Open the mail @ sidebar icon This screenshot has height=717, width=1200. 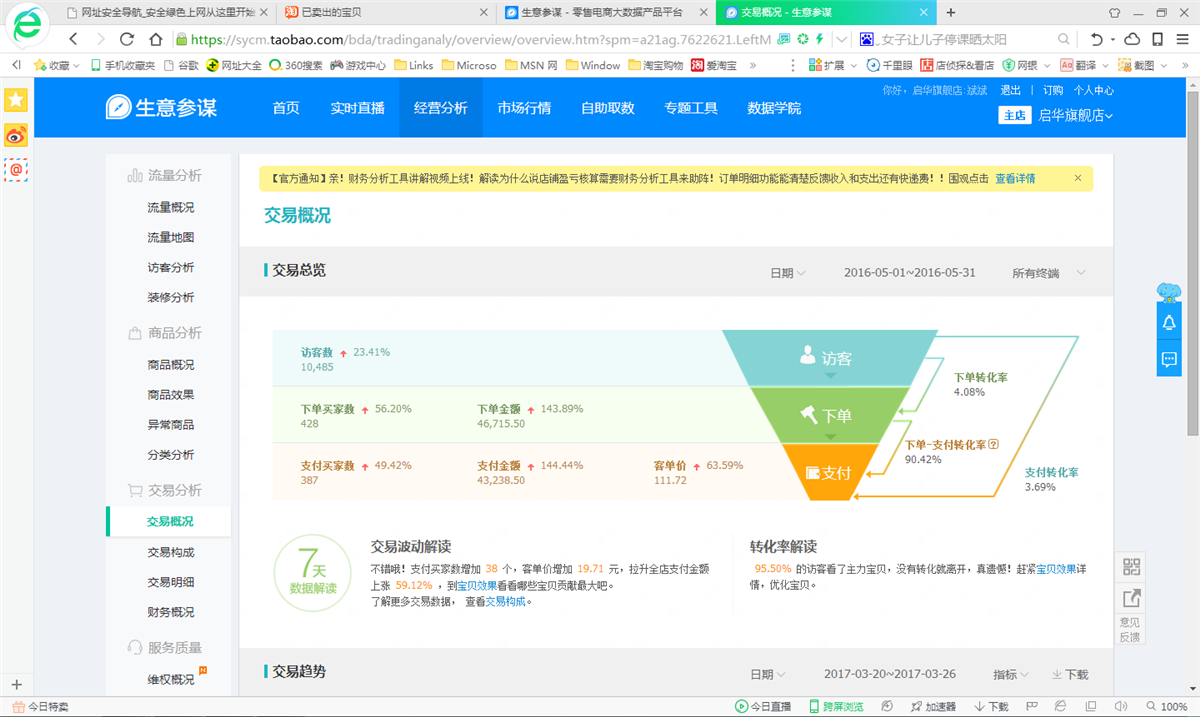[16, 170]
